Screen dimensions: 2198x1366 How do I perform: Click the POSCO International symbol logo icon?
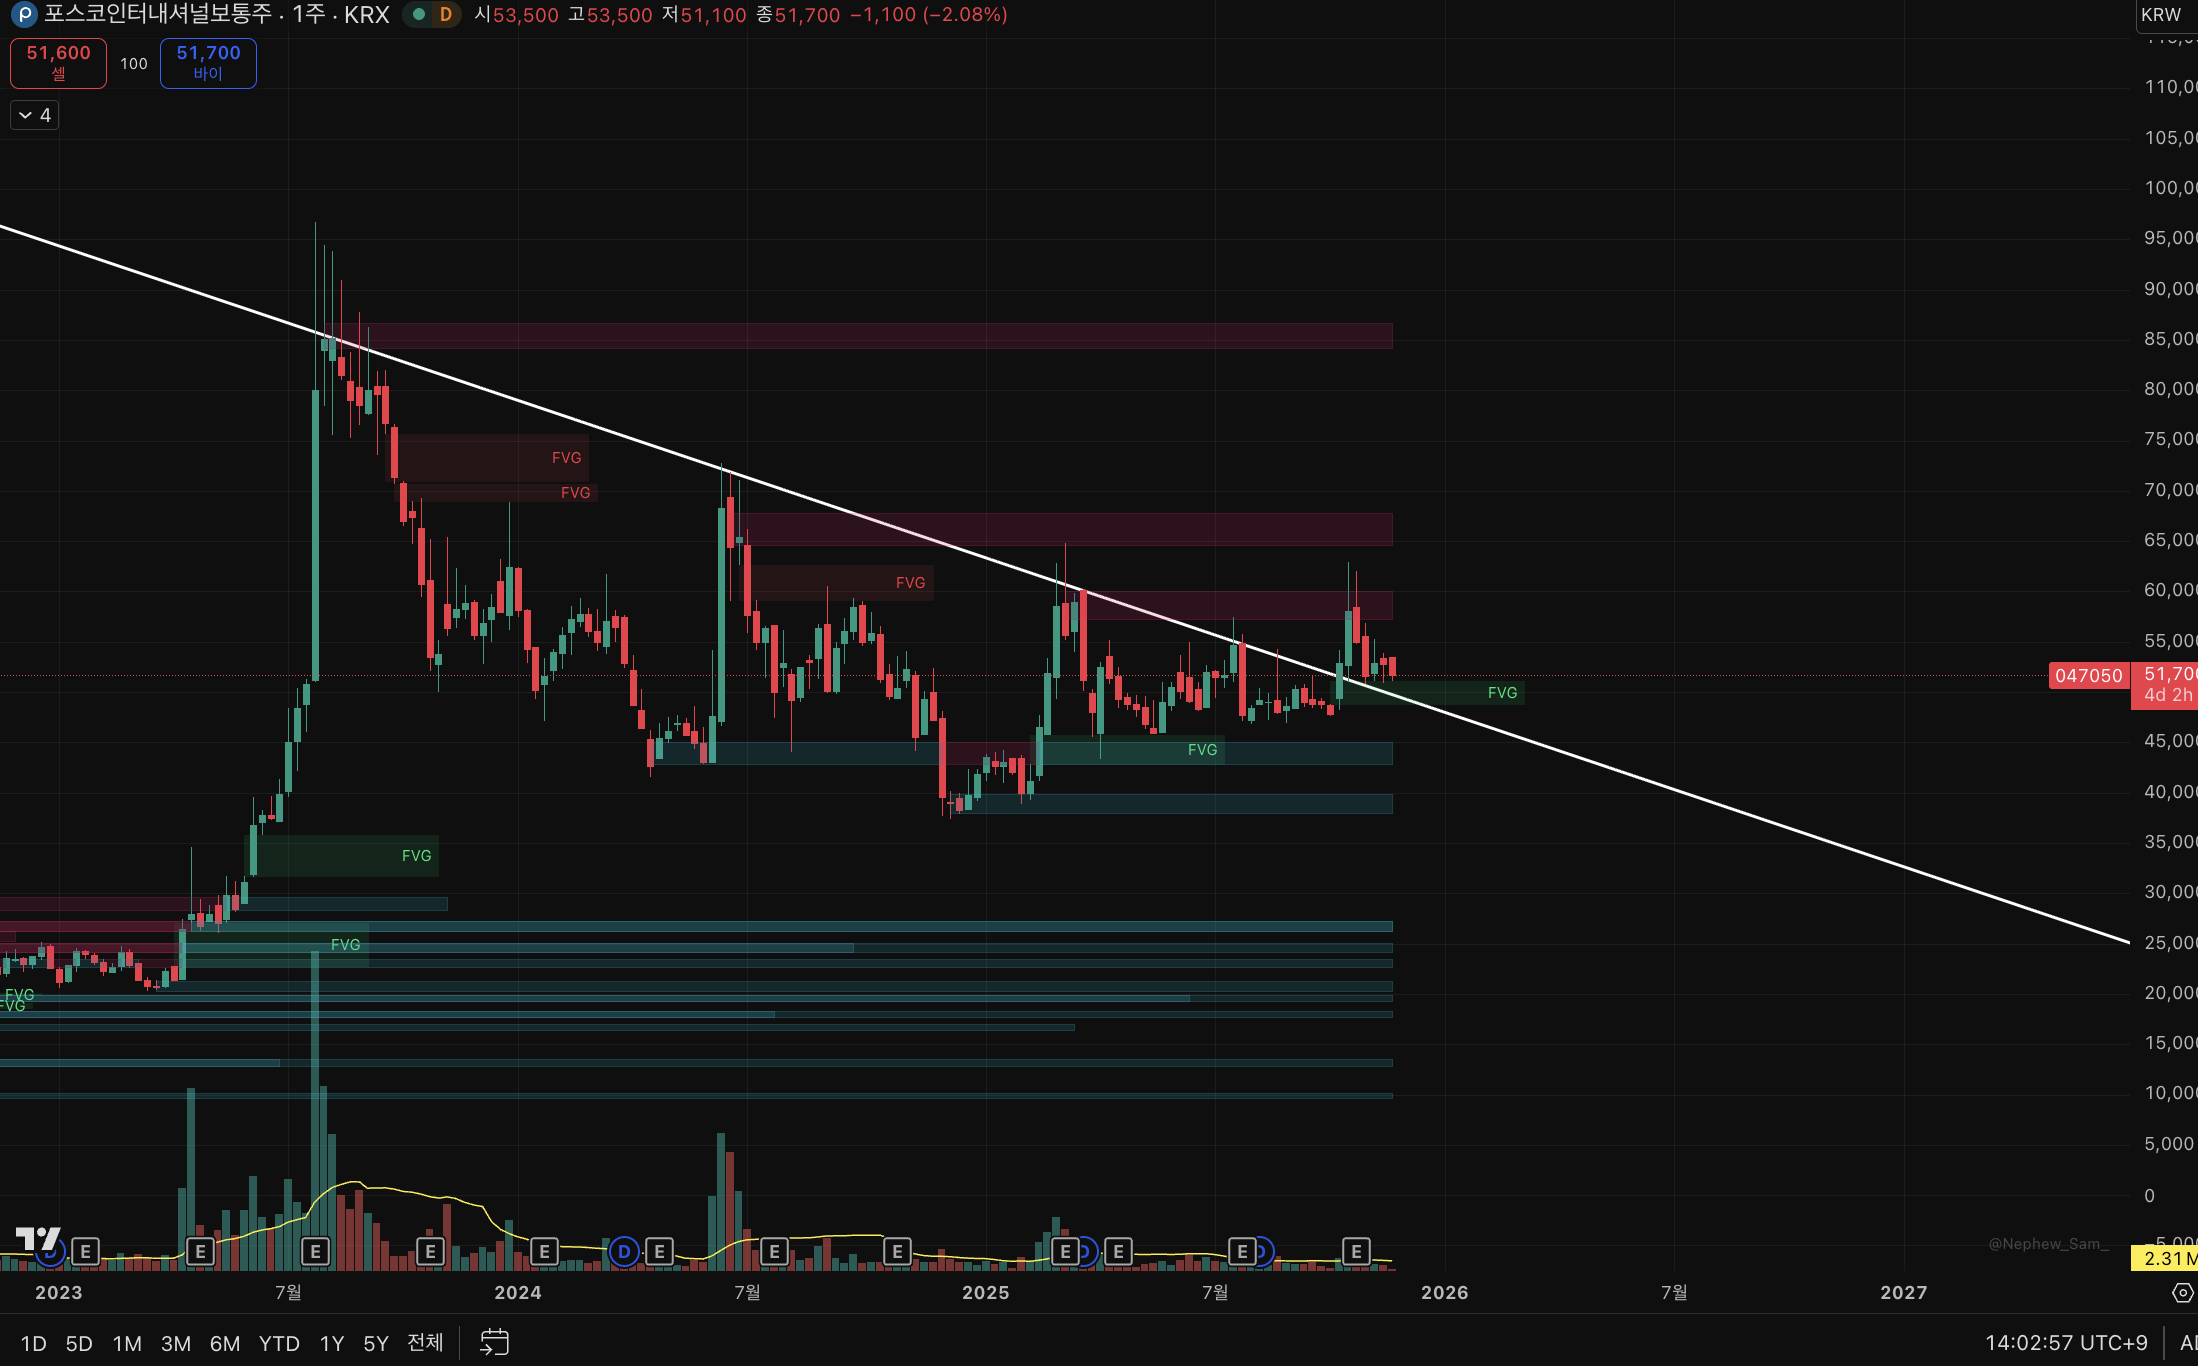coord(23,15)
